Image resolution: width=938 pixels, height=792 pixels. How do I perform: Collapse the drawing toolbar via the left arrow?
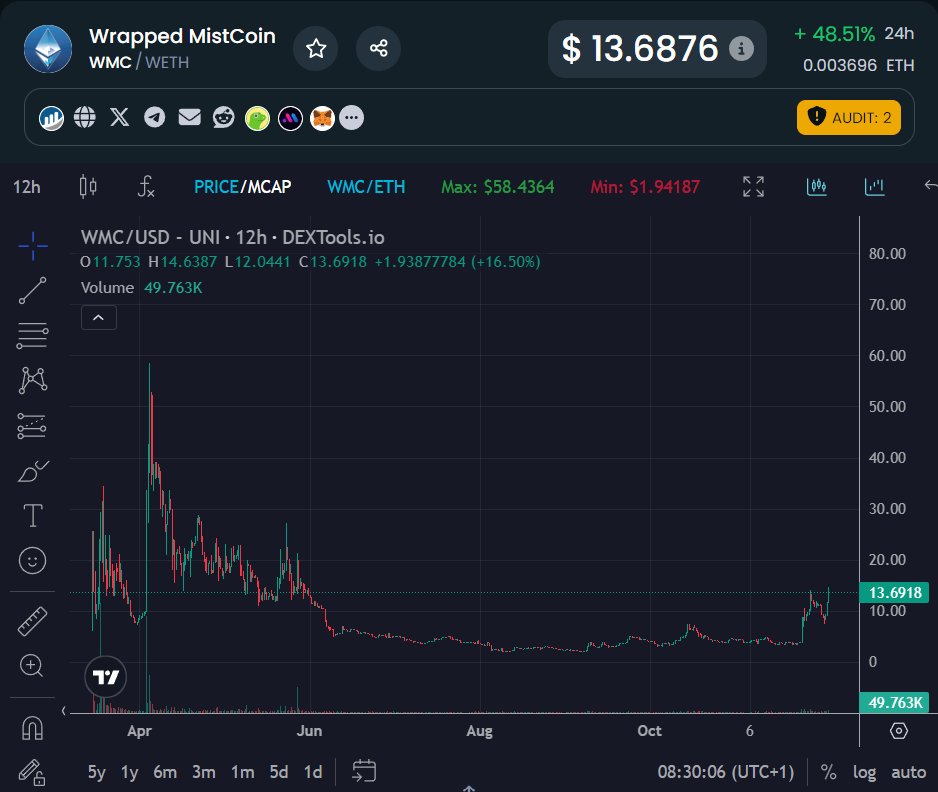coord(63,711)
